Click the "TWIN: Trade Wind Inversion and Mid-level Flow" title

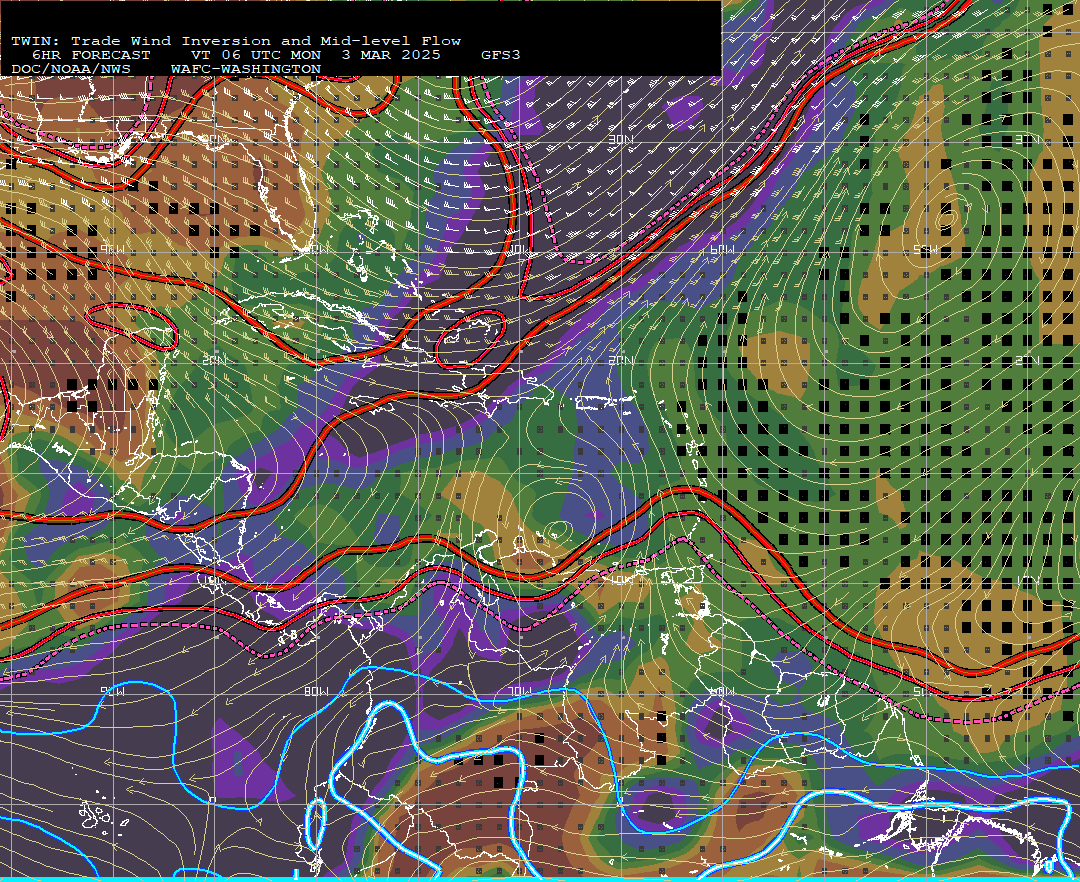[x=236, y=41]
